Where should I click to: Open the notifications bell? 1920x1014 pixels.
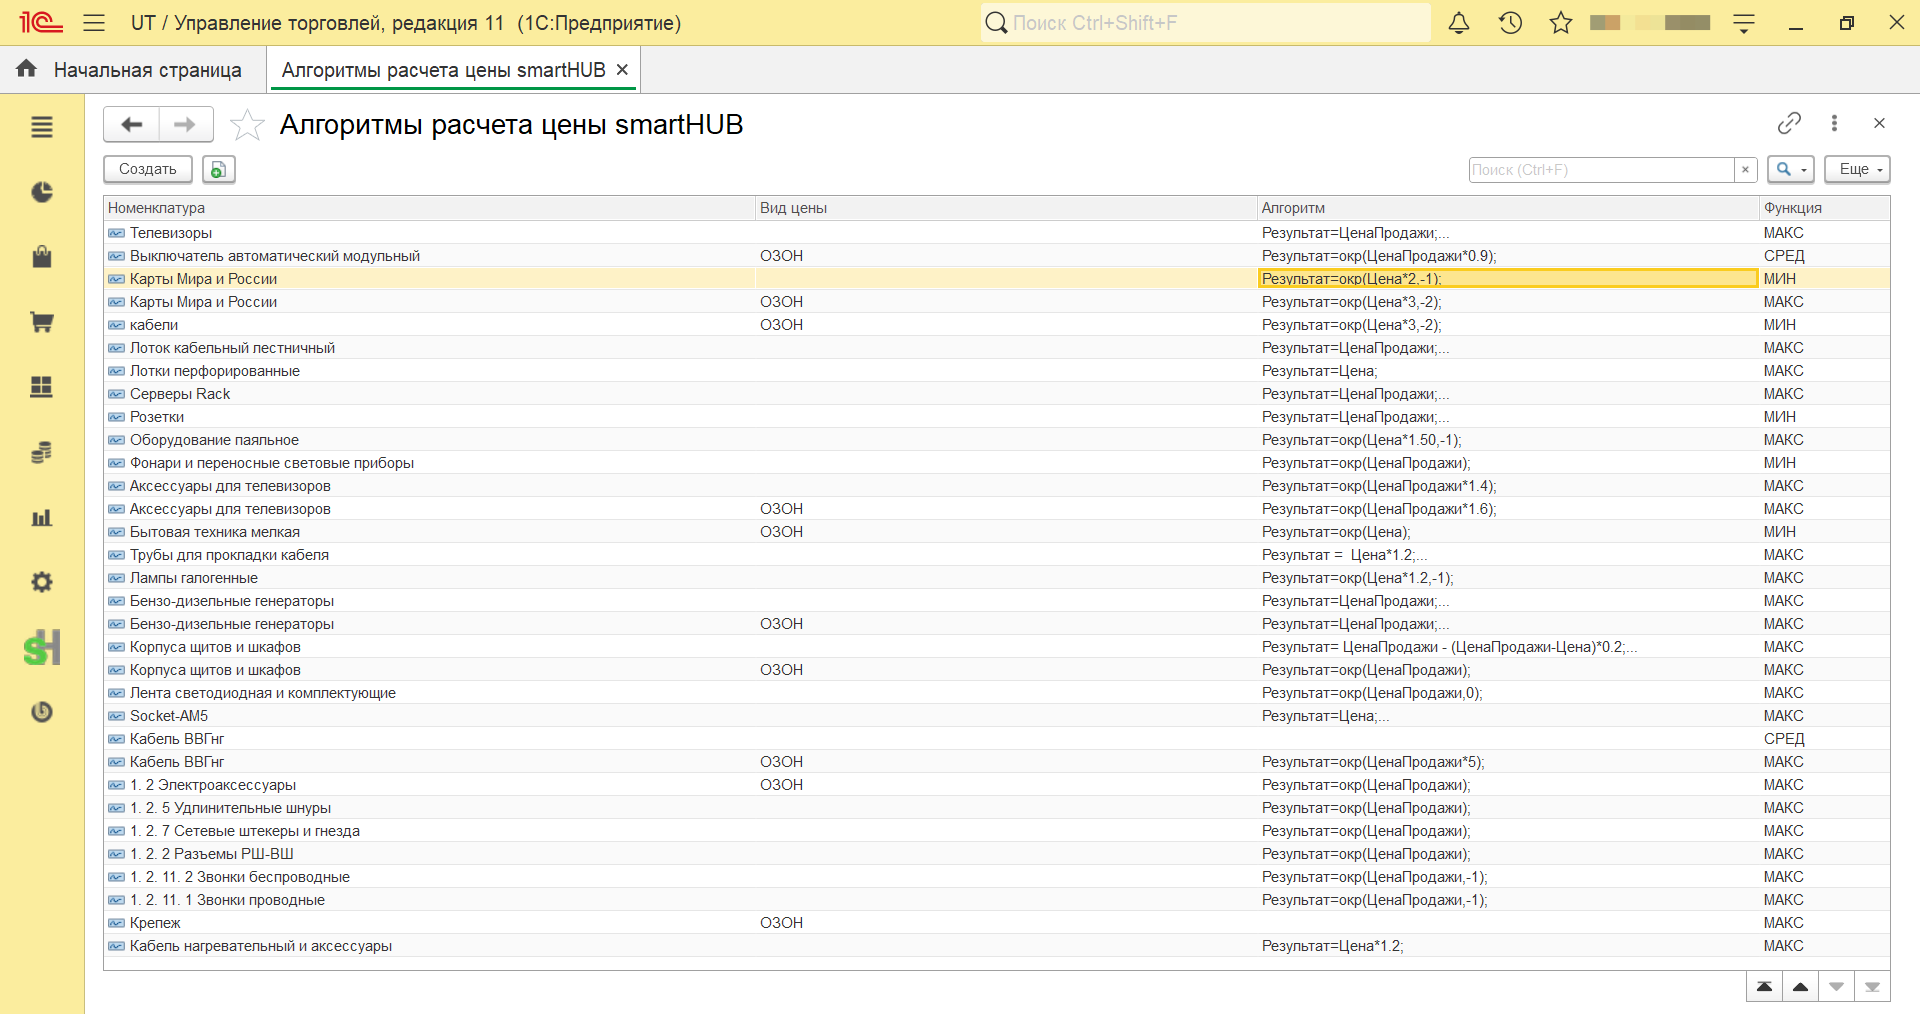coord(1459,22)
